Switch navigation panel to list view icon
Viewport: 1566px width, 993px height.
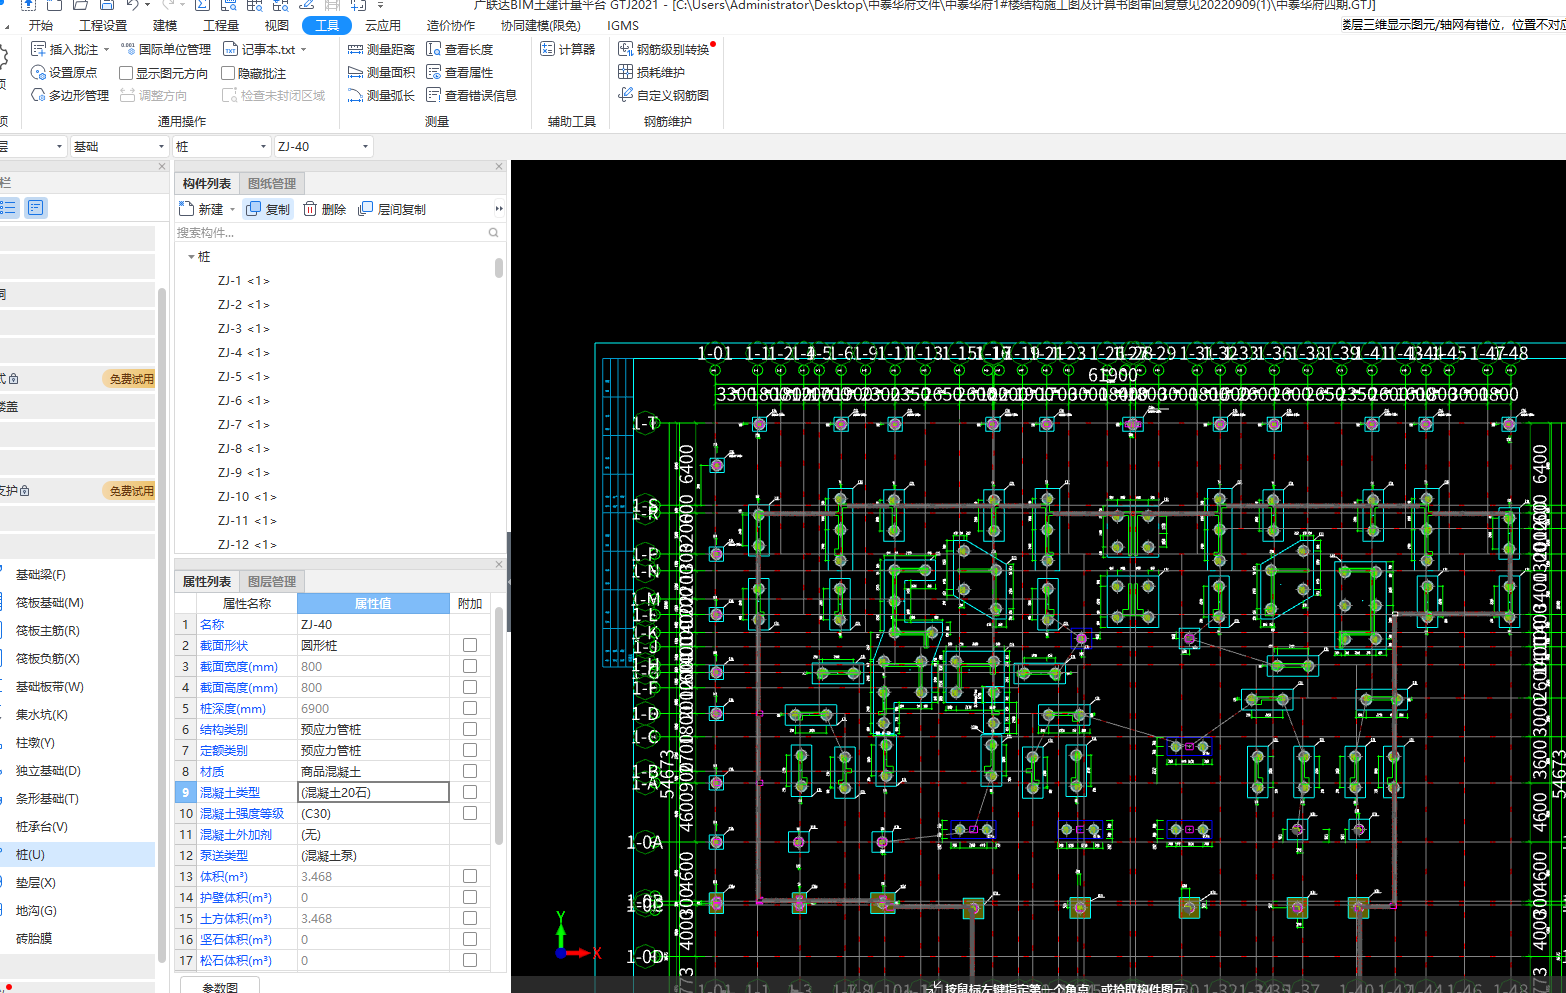point(9,207)
